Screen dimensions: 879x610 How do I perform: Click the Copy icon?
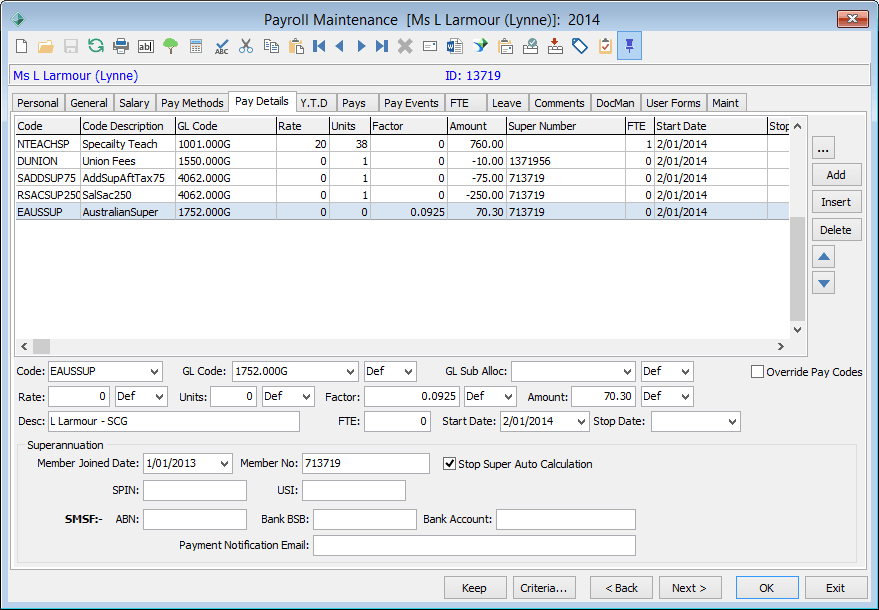point(271,46)
